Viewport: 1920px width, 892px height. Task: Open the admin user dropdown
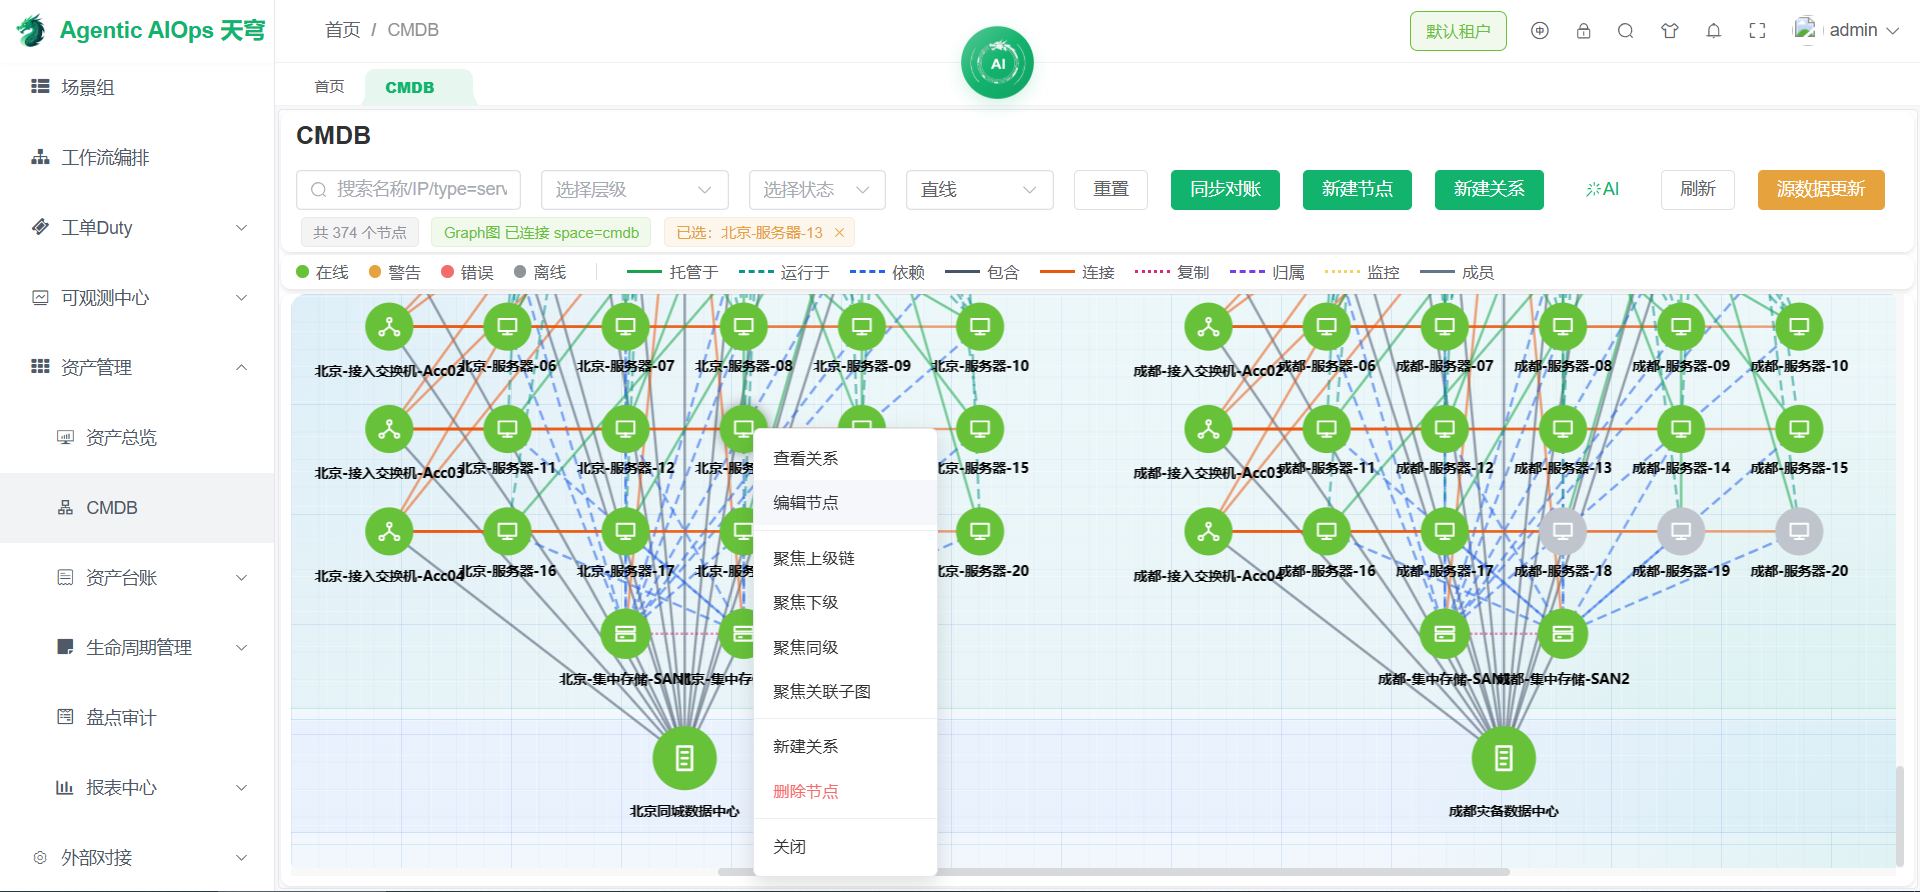[1846, 31]
